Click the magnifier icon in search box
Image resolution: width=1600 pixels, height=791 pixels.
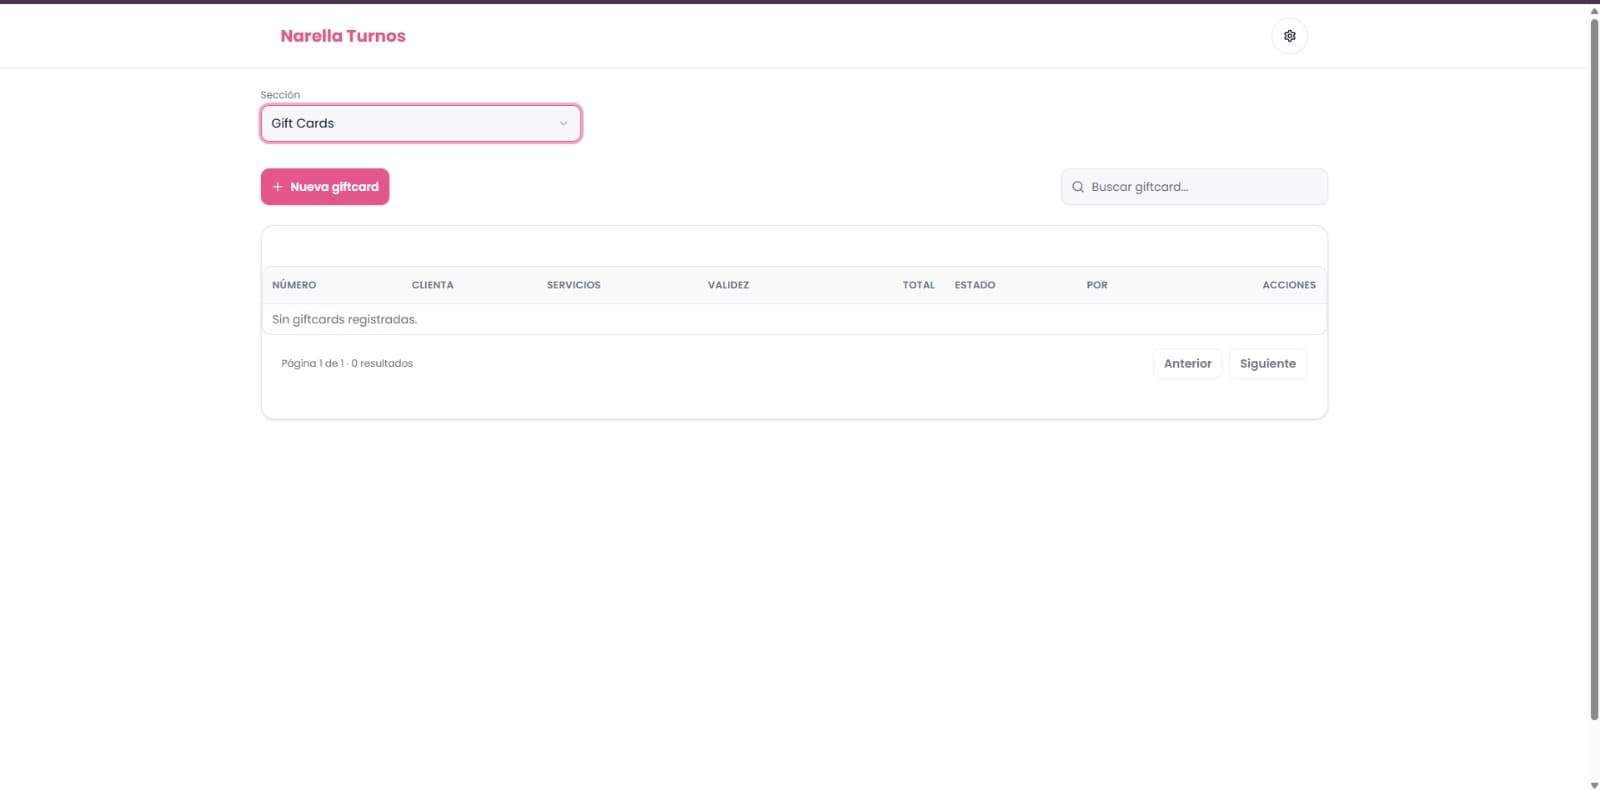(x=1078, y=187)
